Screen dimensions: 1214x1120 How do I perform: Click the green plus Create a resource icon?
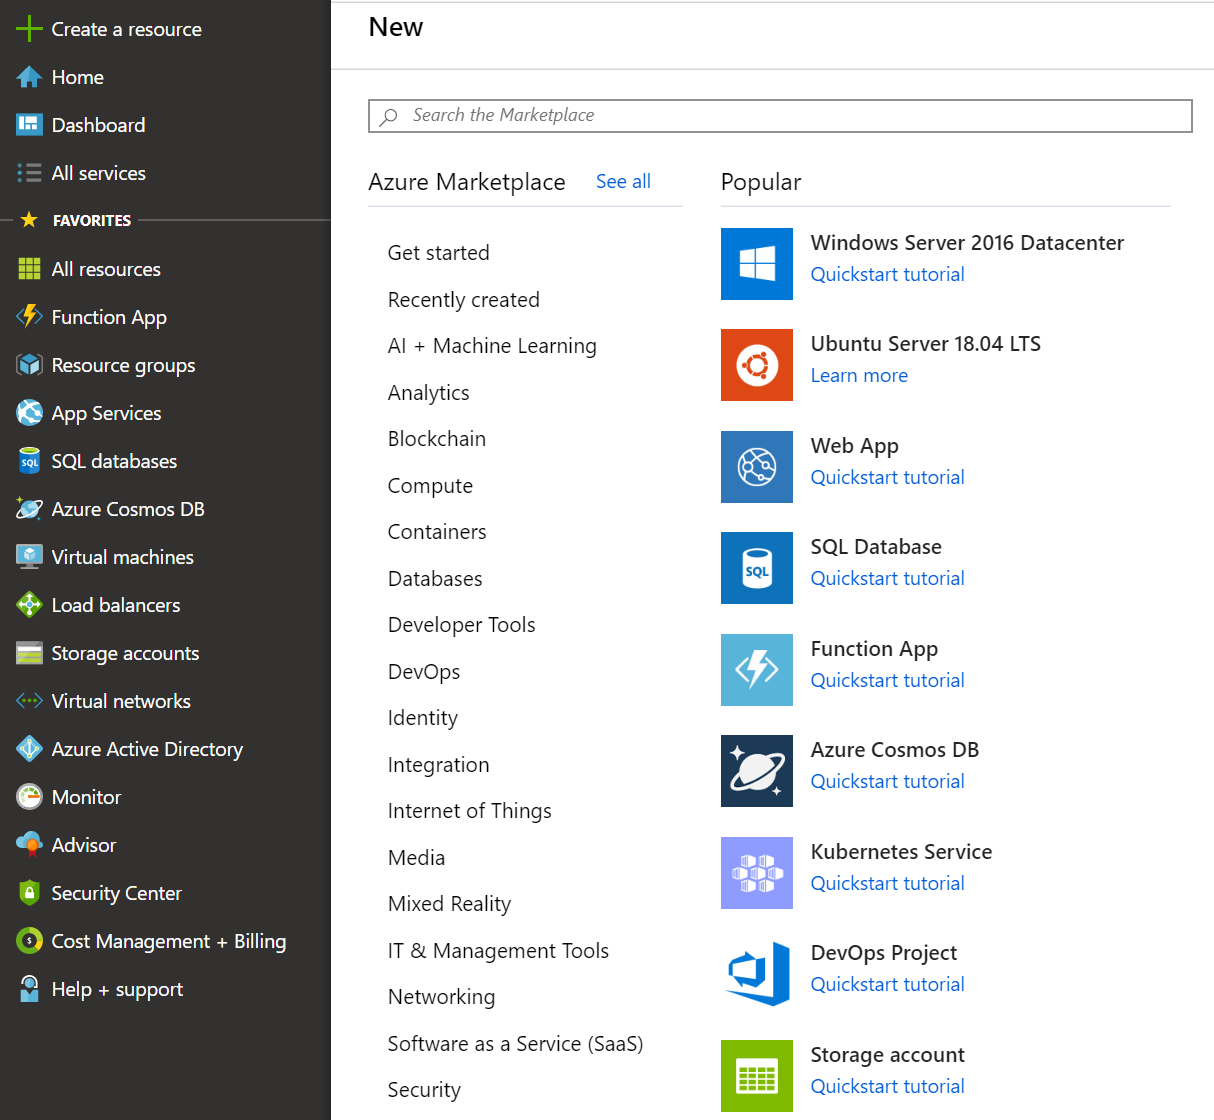pyautogui.click(x=30, y=29)
